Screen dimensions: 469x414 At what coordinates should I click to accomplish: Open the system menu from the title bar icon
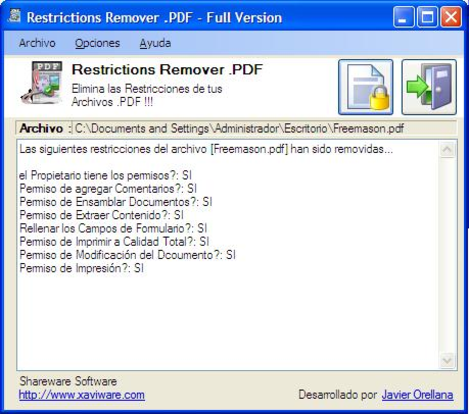pyautogui.click(x=14, y=16)
